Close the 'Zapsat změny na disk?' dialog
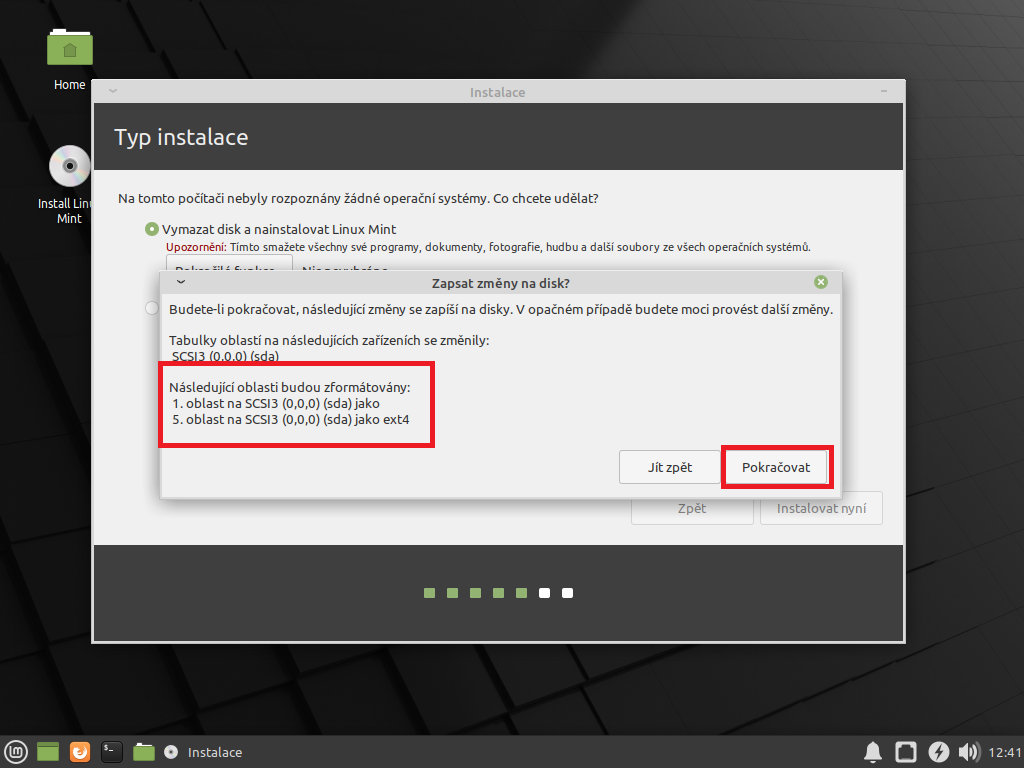Viewport: 1024px width, 768px height. point(821,282)
